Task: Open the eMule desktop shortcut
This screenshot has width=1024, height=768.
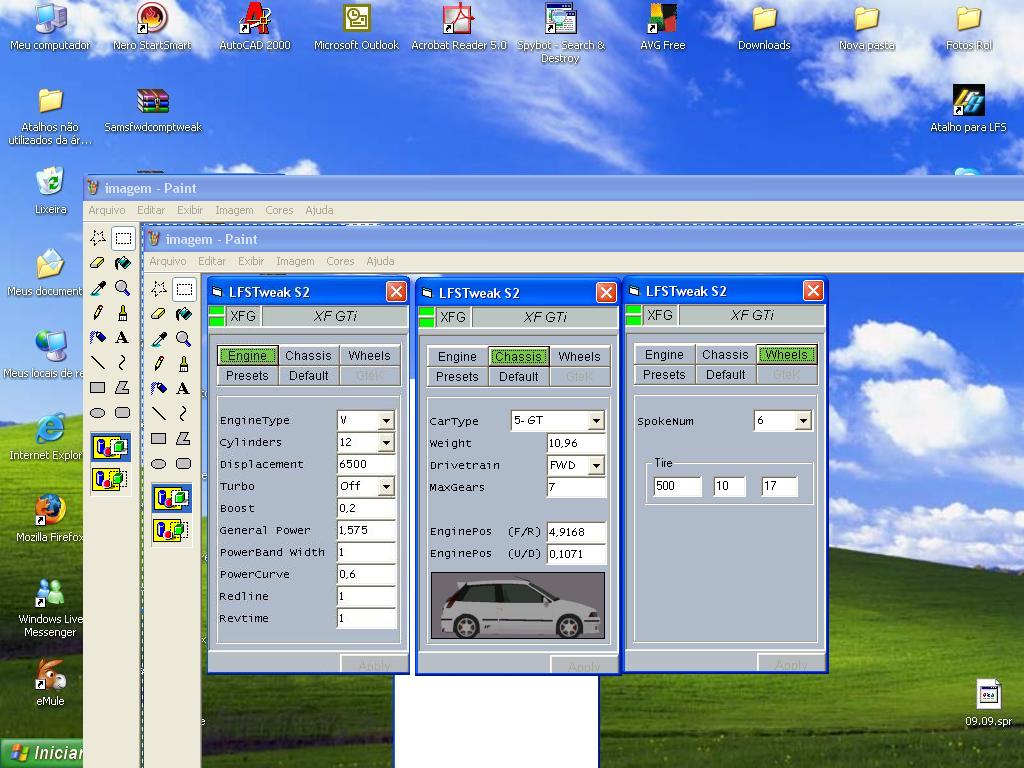Action: tap(50, 683)
